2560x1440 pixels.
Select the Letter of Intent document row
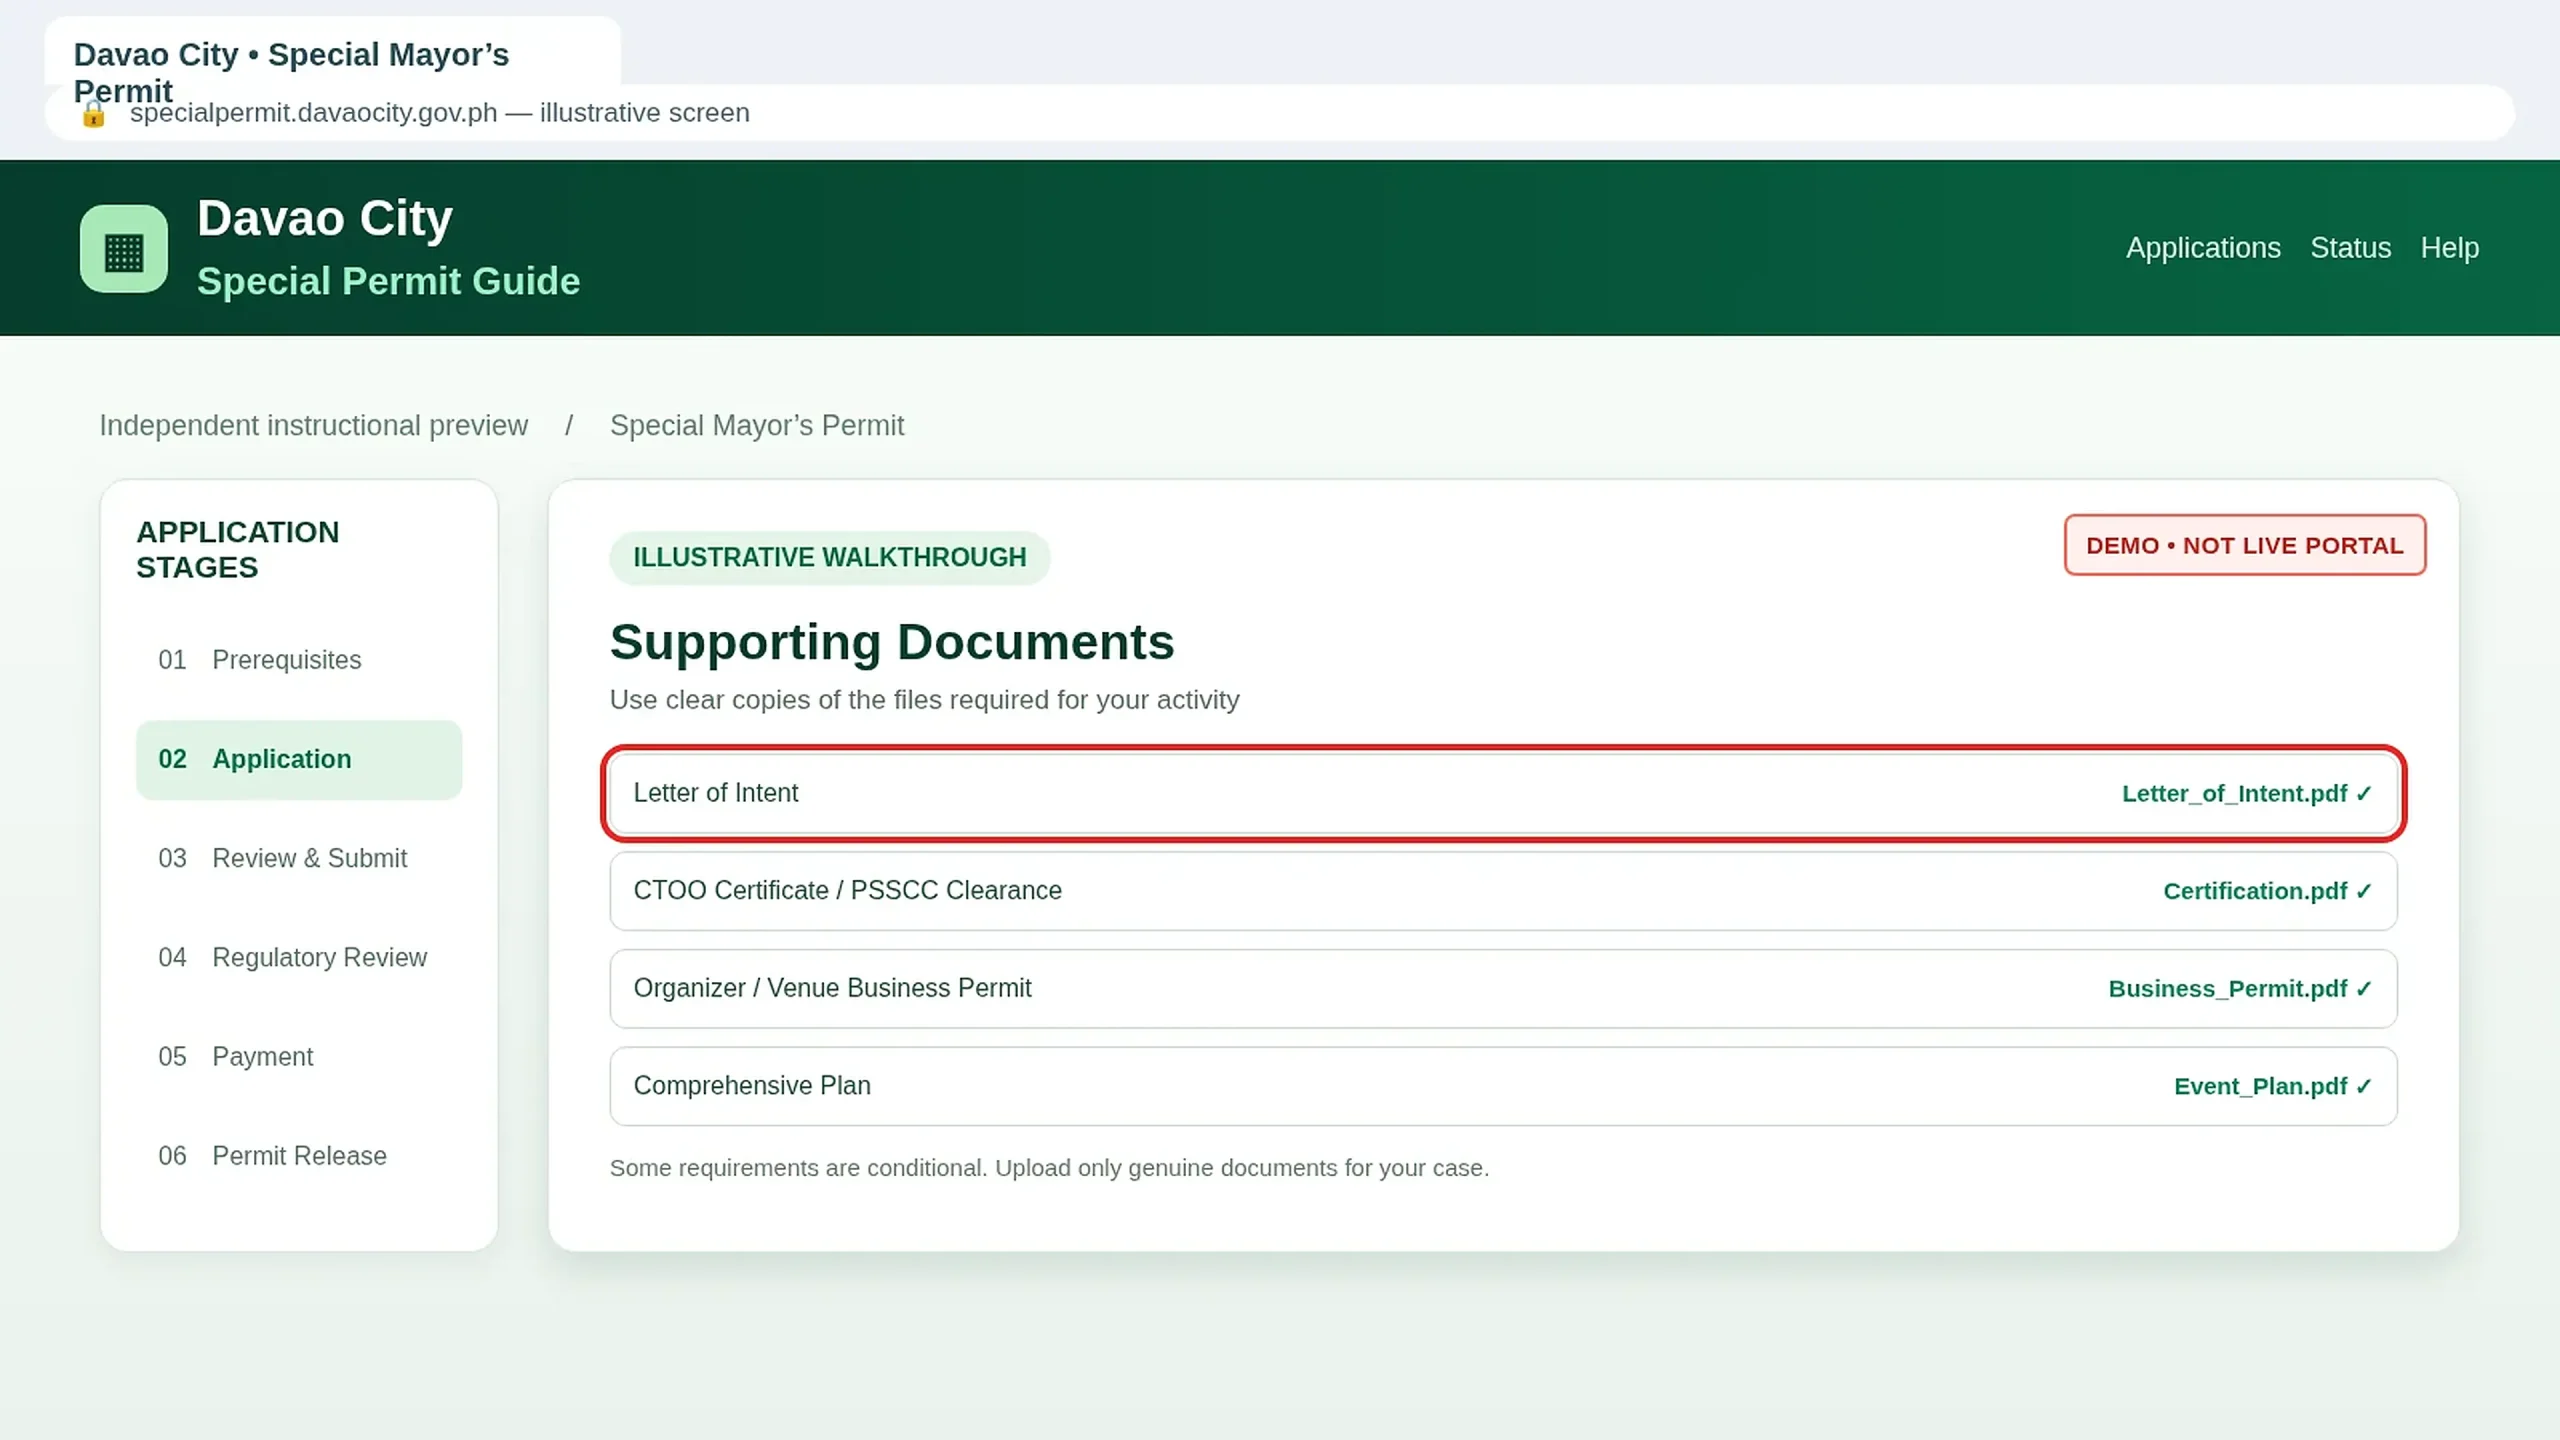coord(1504,793)
